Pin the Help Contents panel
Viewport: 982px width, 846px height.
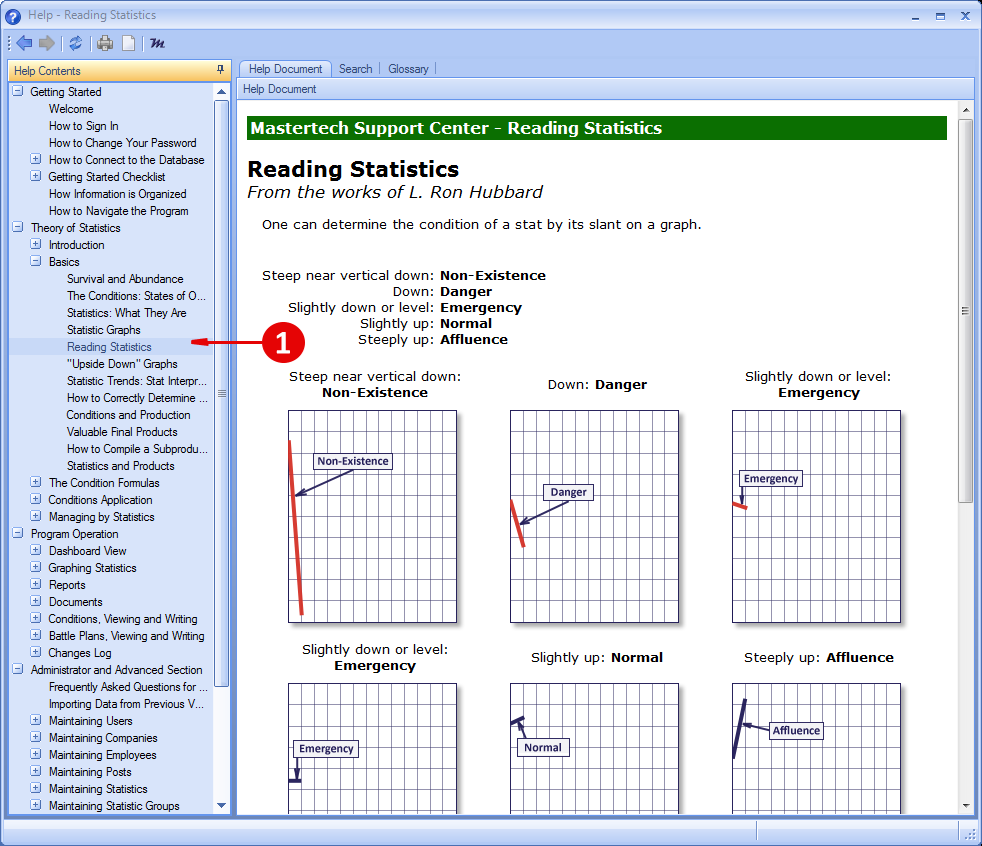(x=220, y=70)
